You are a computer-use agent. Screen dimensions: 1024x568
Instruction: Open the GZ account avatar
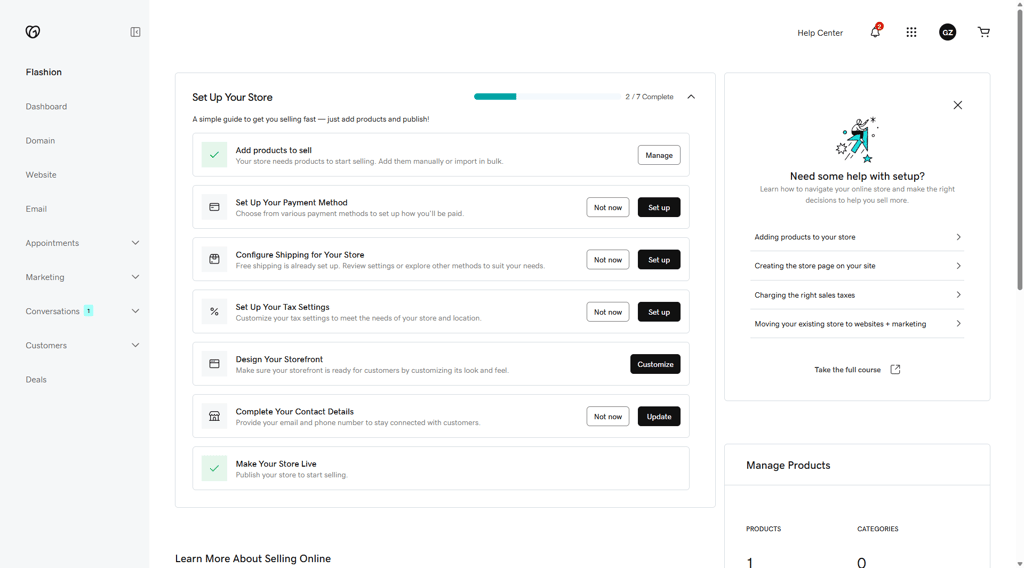948,32
